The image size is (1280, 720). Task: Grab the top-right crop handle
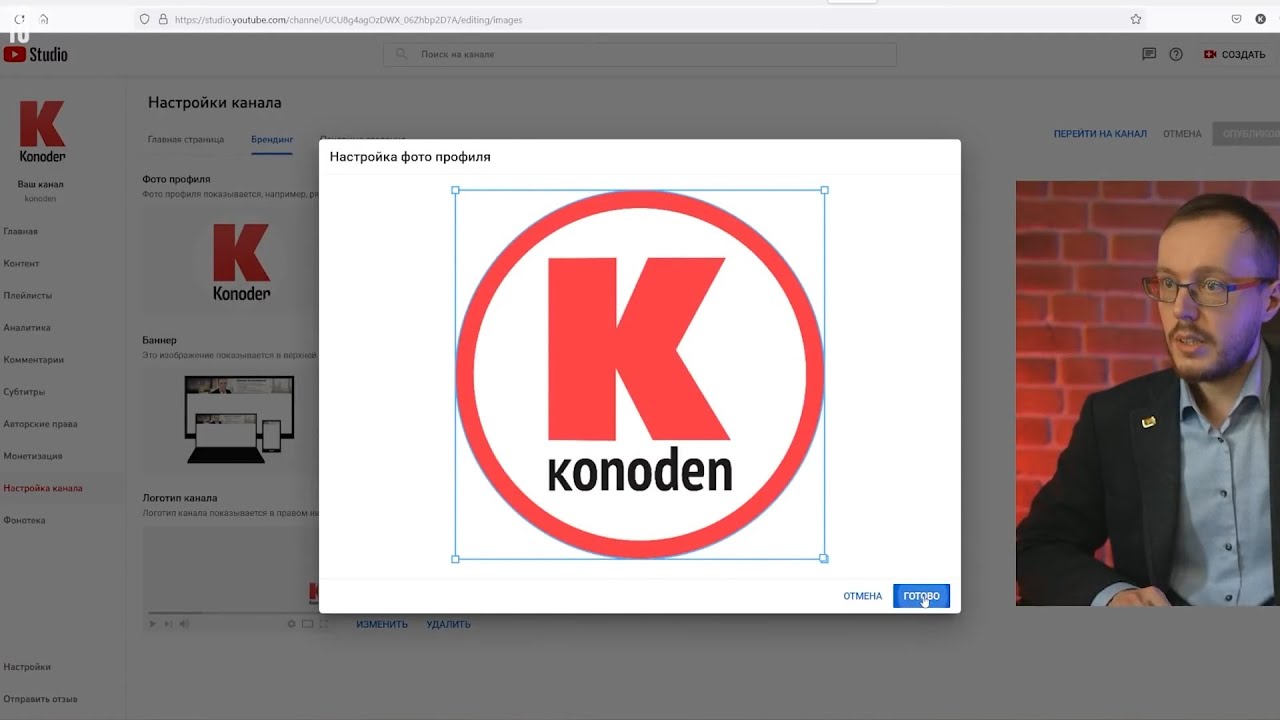coord(824,190)
